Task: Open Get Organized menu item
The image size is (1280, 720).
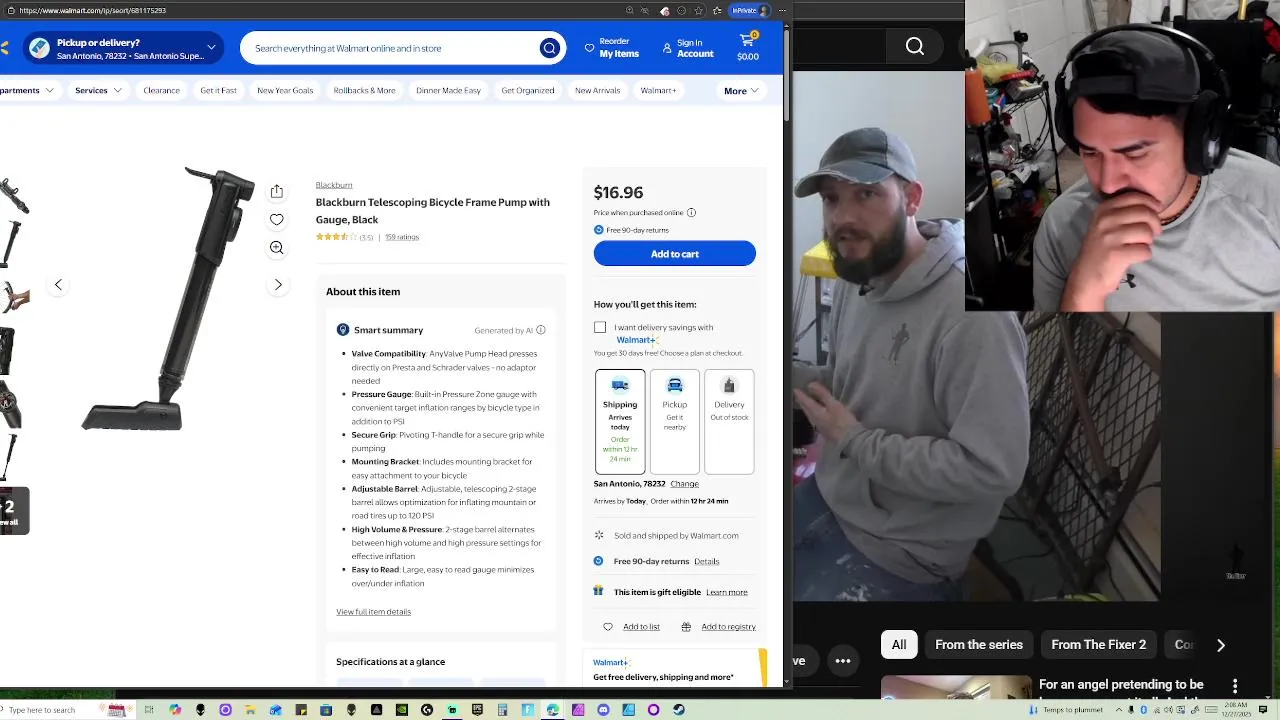Action: coord(528,90)
